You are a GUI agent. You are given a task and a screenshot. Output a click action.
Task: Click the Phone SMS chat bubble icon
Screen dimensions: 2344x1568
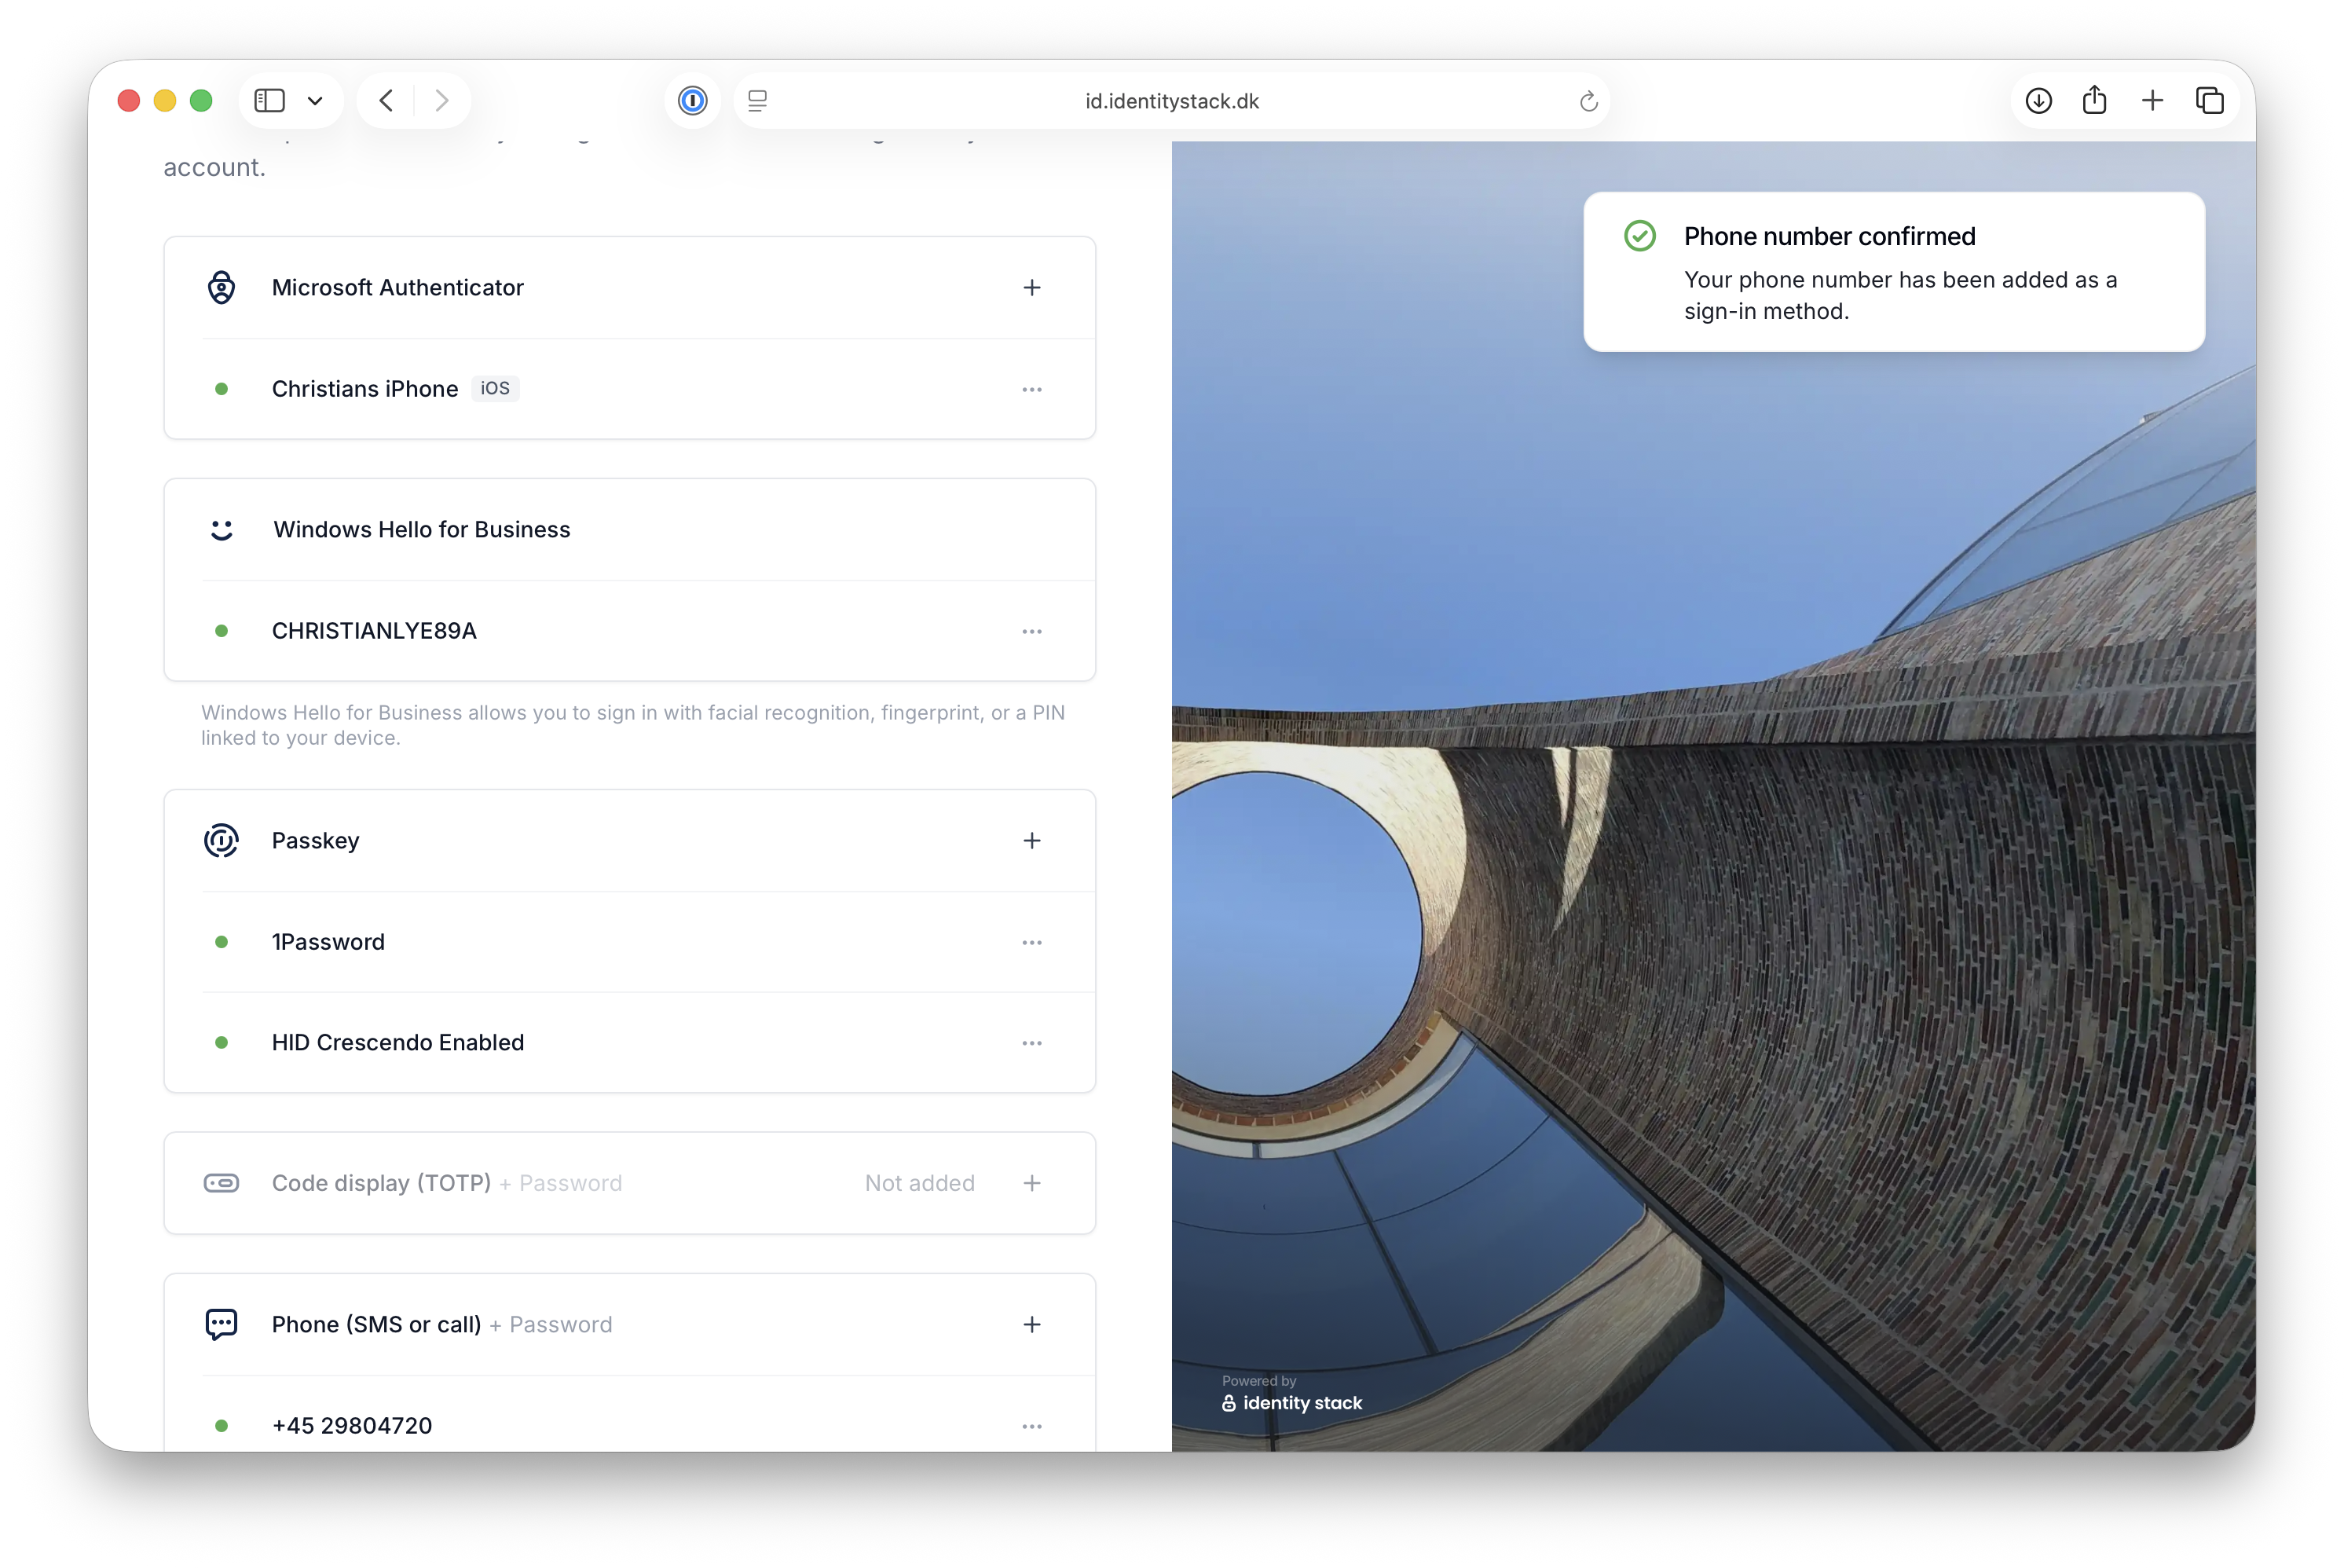[x=221, y=1324]
